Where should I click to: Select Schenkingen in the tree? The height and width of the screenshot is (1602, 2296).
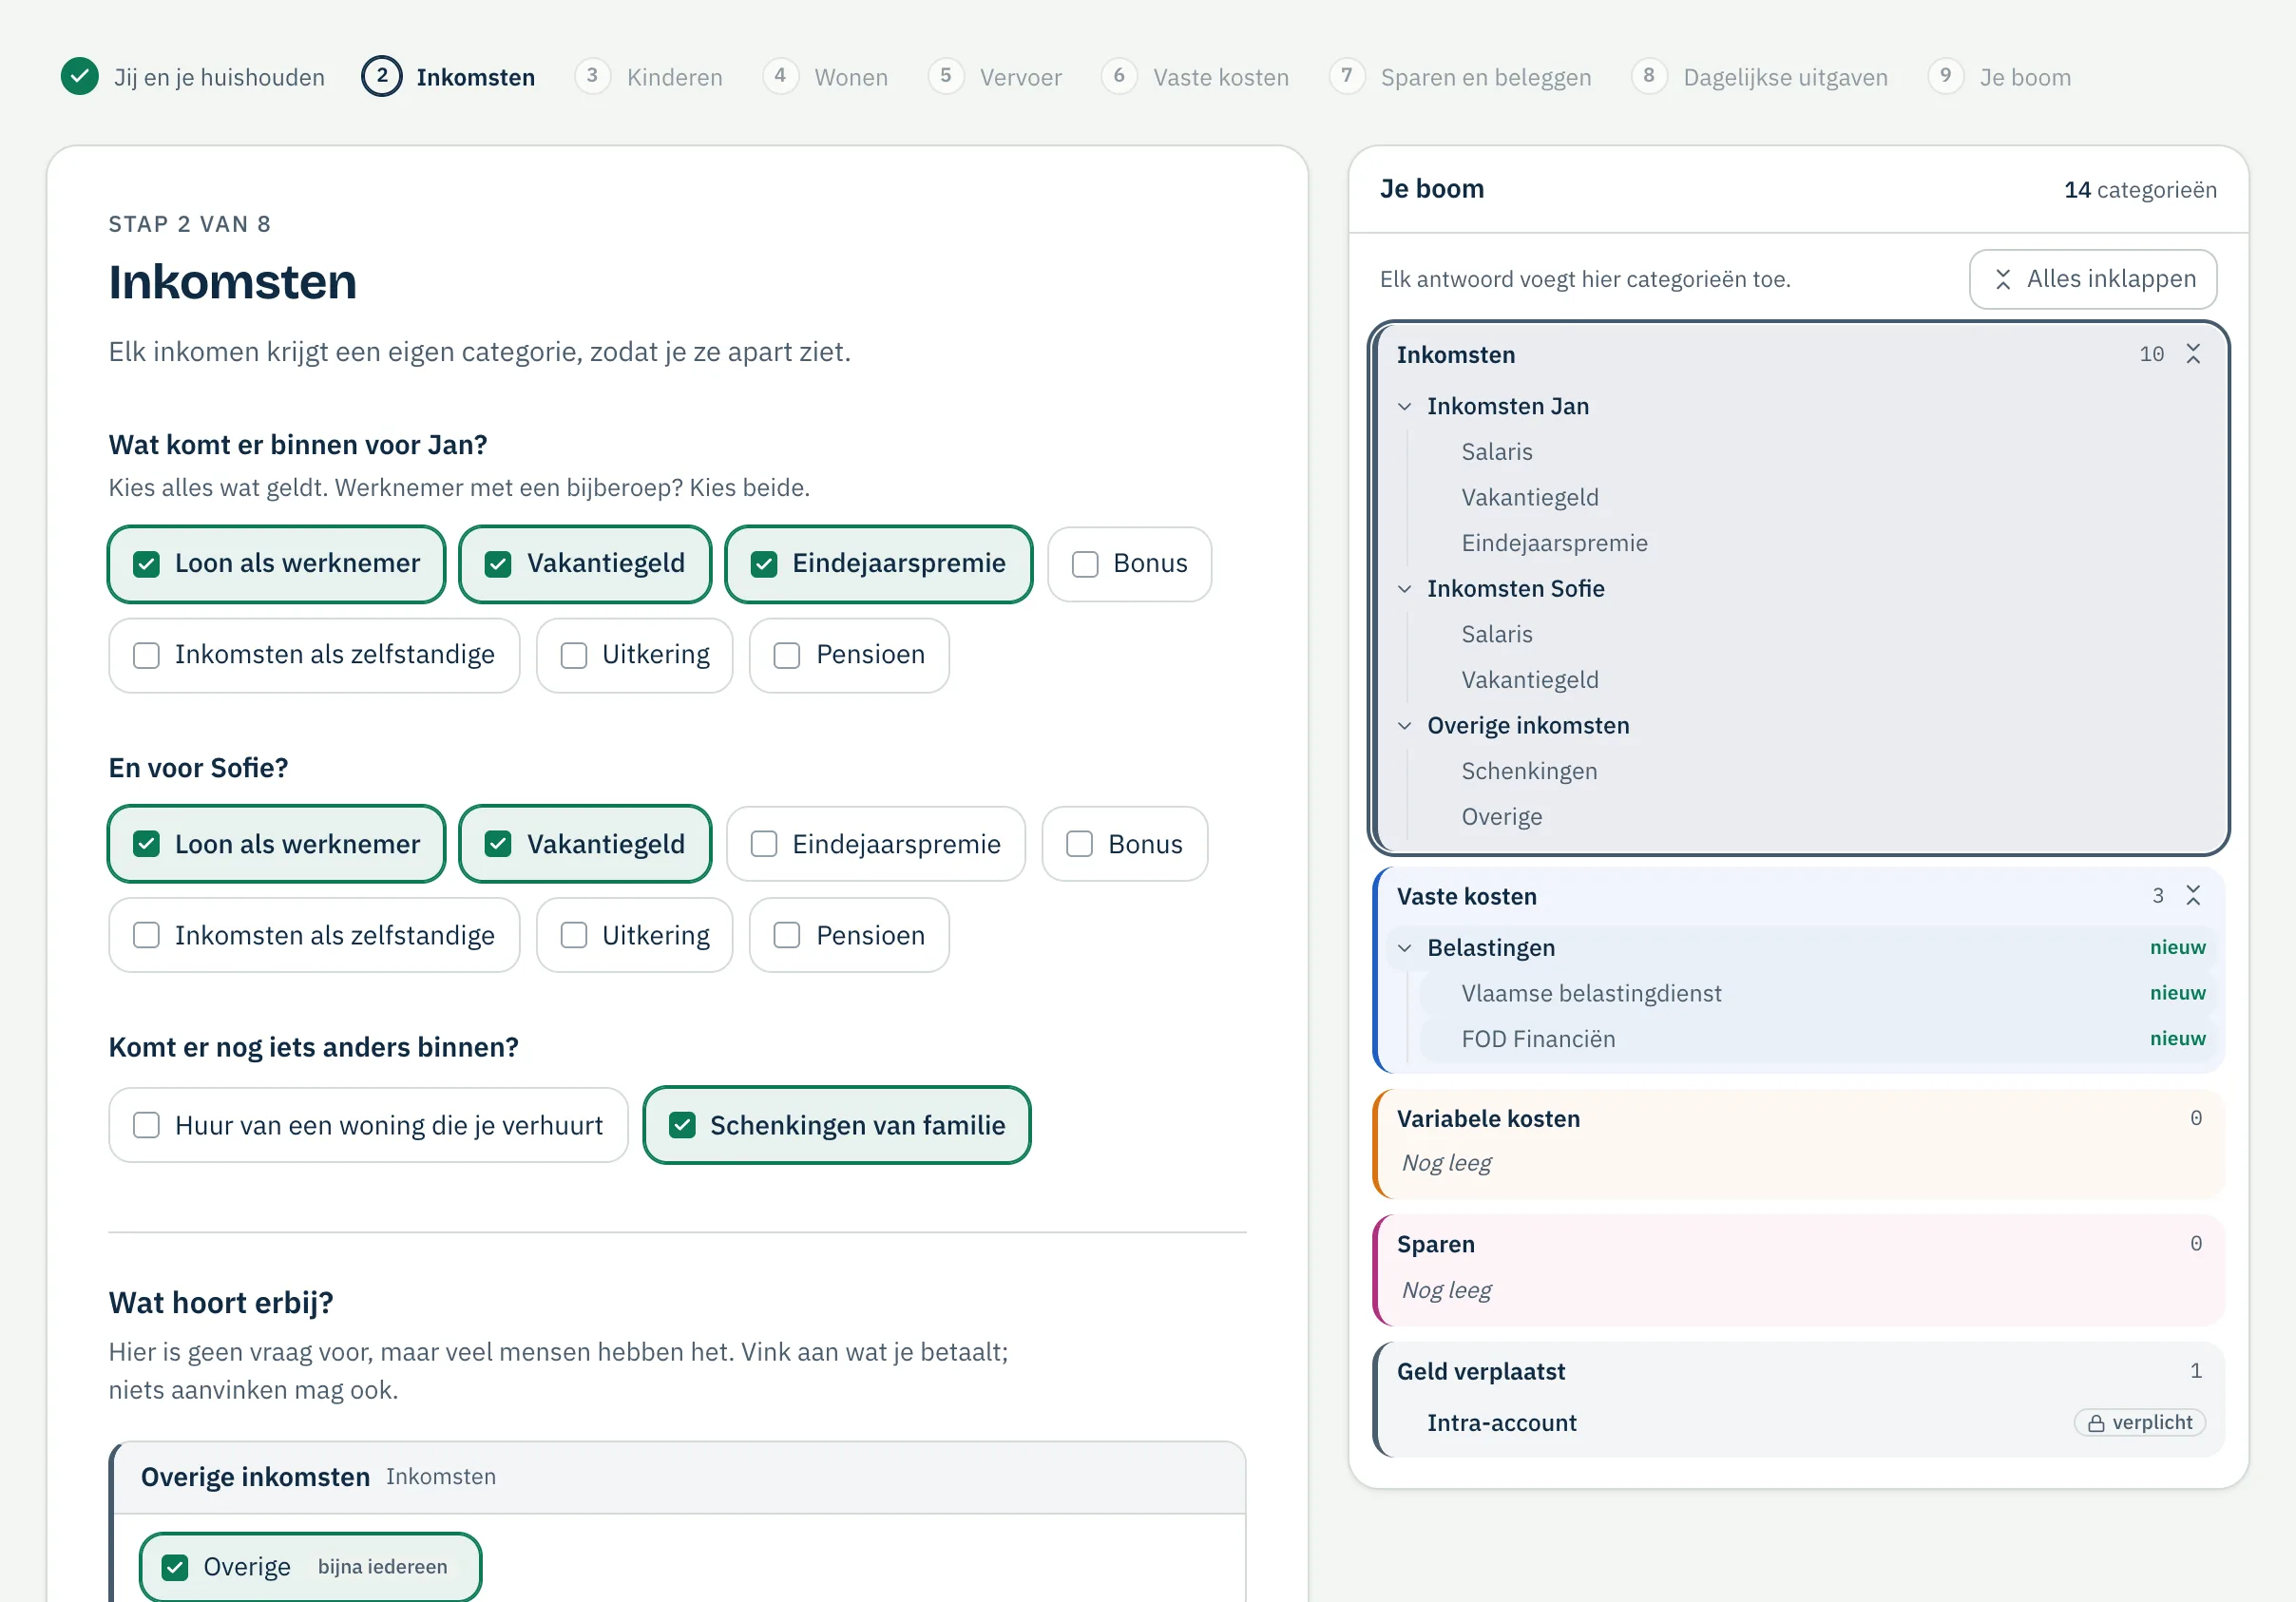(x=1529, y=771)
